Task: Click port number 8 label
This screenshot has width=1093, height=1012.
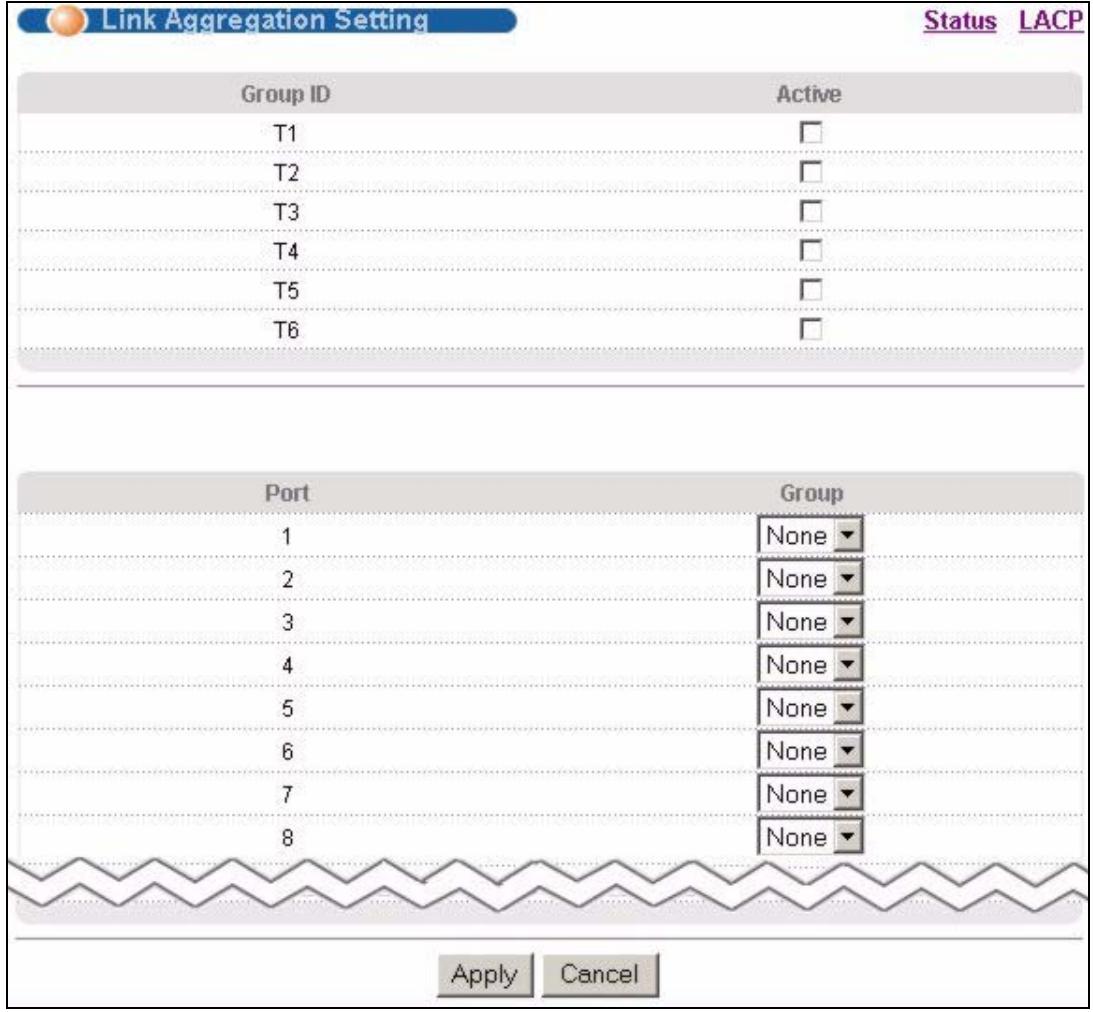Action: click(287, 838)
